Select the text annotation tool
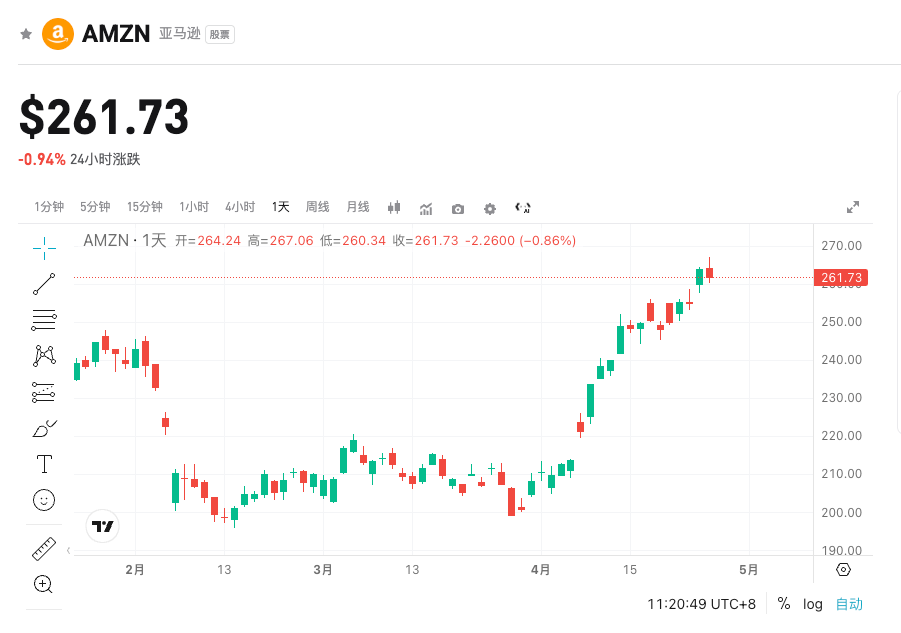901x633 pixels. [x=44, y=464]
